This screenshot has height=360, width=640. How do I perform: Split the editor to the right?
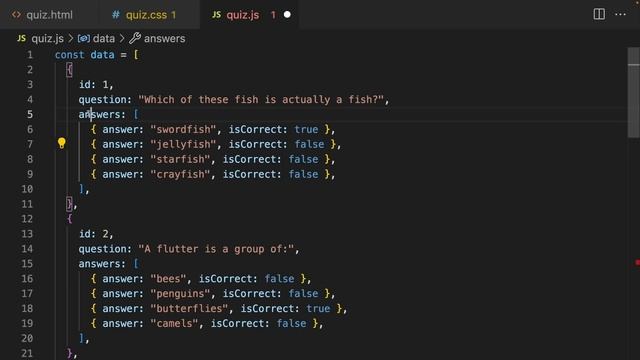coord(599,14)
